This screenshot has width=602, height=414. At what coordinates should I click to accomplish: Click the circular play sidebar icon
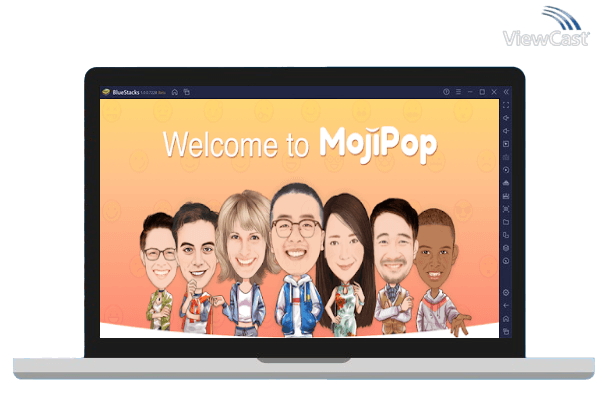[506, 170]
